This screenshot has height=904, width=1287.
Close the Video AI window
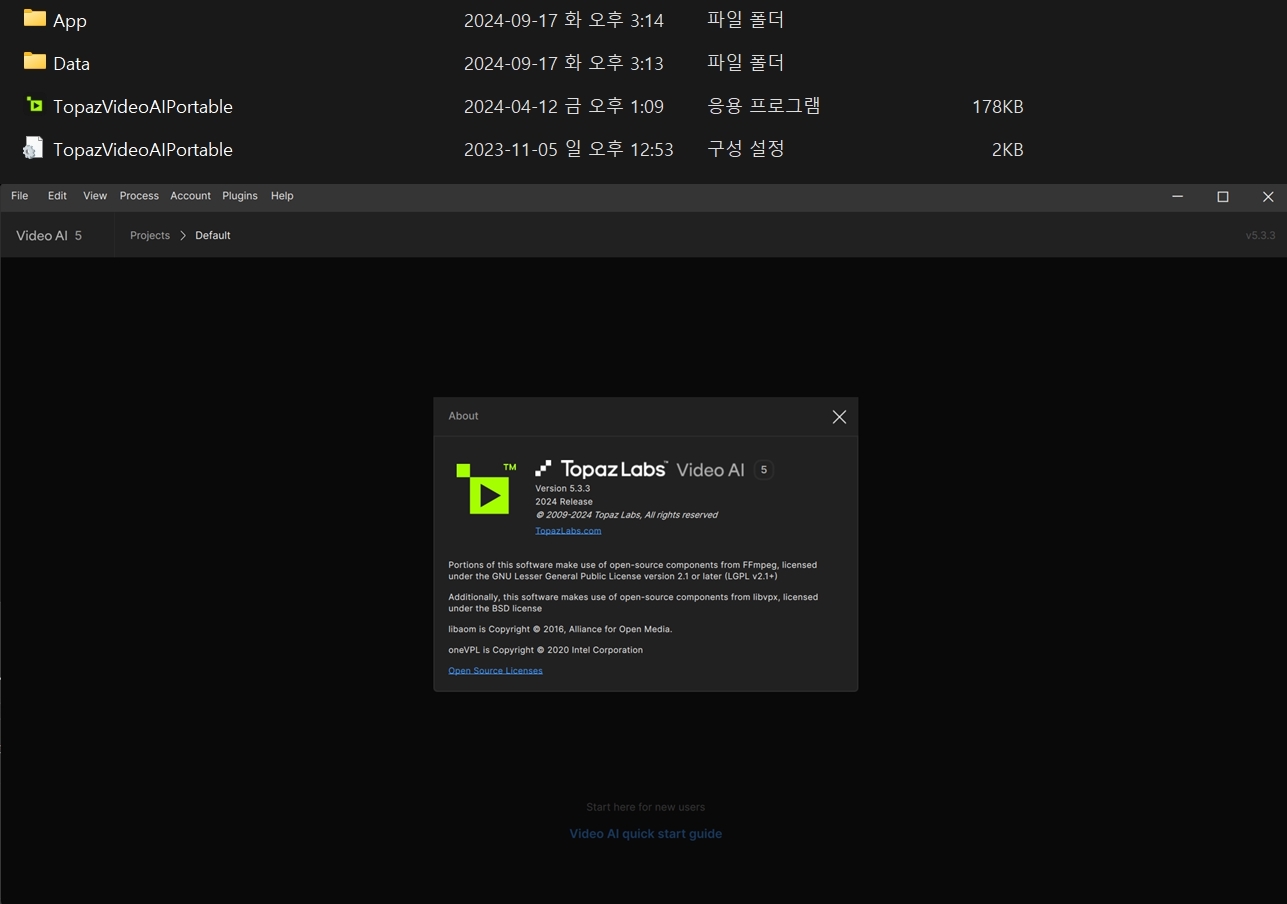click(x=1267, y=197)
